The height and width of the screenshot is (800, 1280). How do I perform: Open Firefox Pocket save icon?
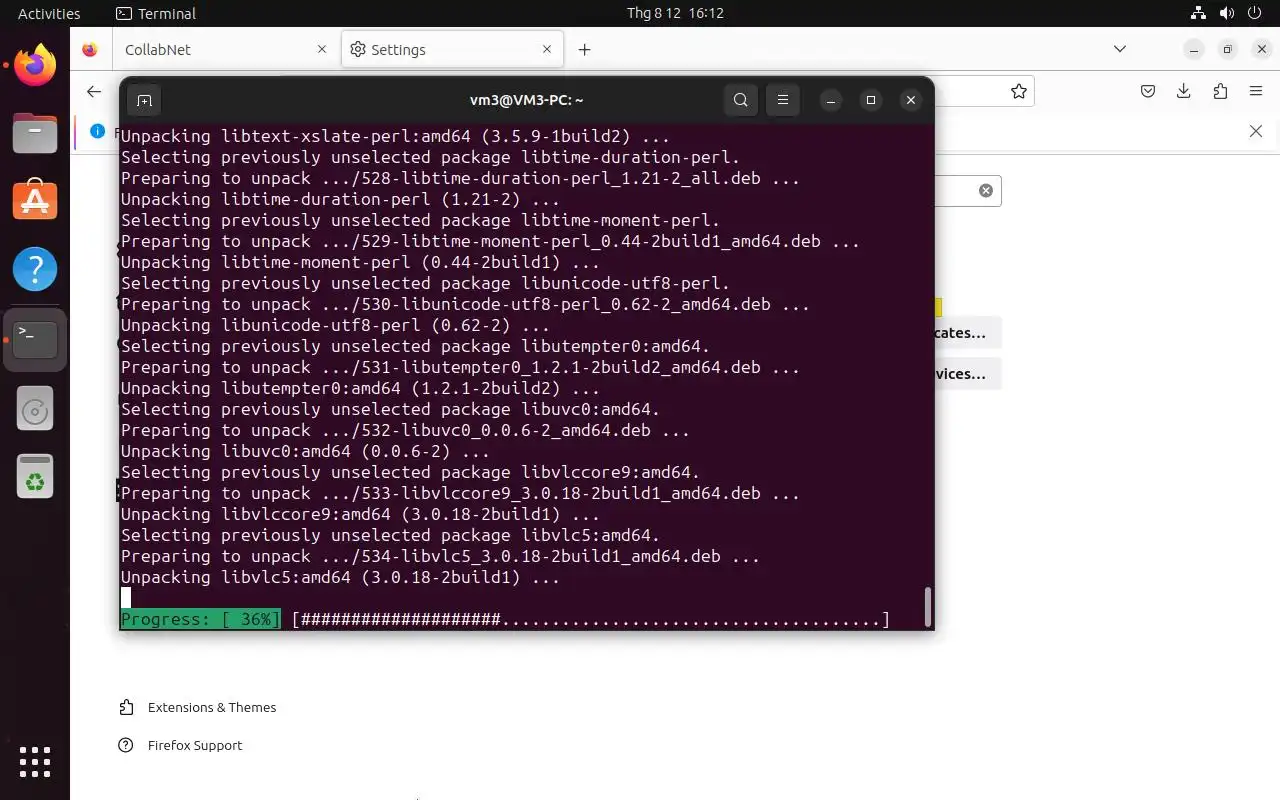click(x=1148, y=91)
